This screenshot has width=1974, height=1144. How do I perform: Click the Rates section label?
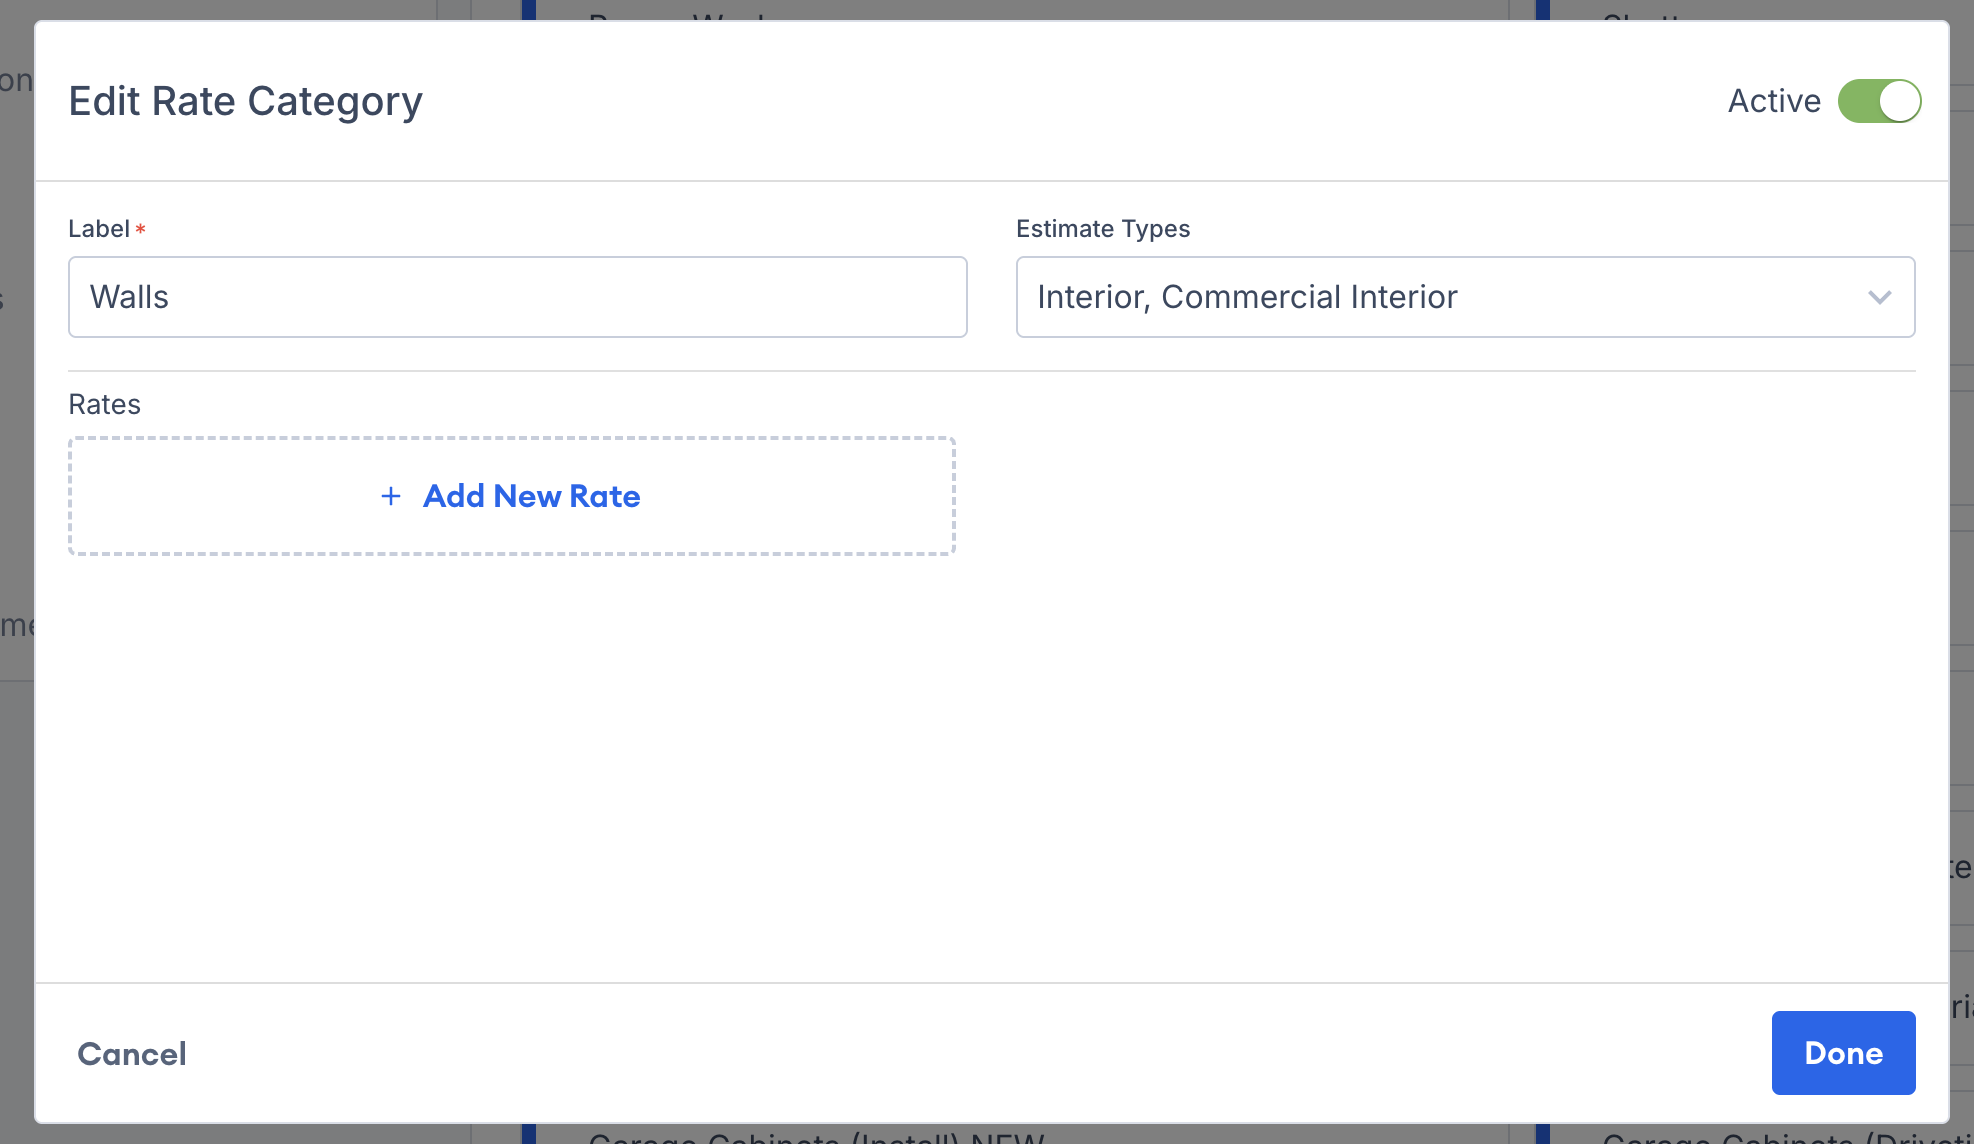(105, 404)
